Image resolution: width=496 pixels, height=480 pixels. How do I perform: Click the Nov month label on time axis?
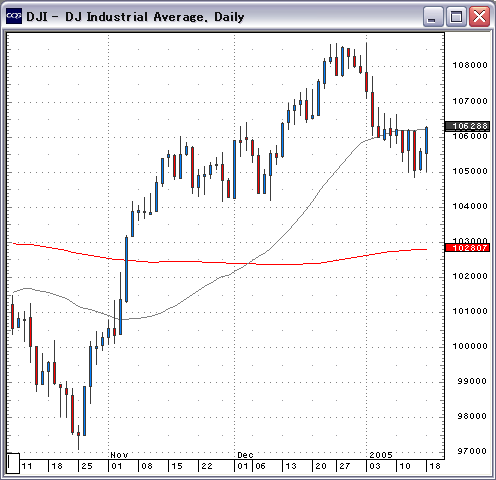tap(119, 455)
